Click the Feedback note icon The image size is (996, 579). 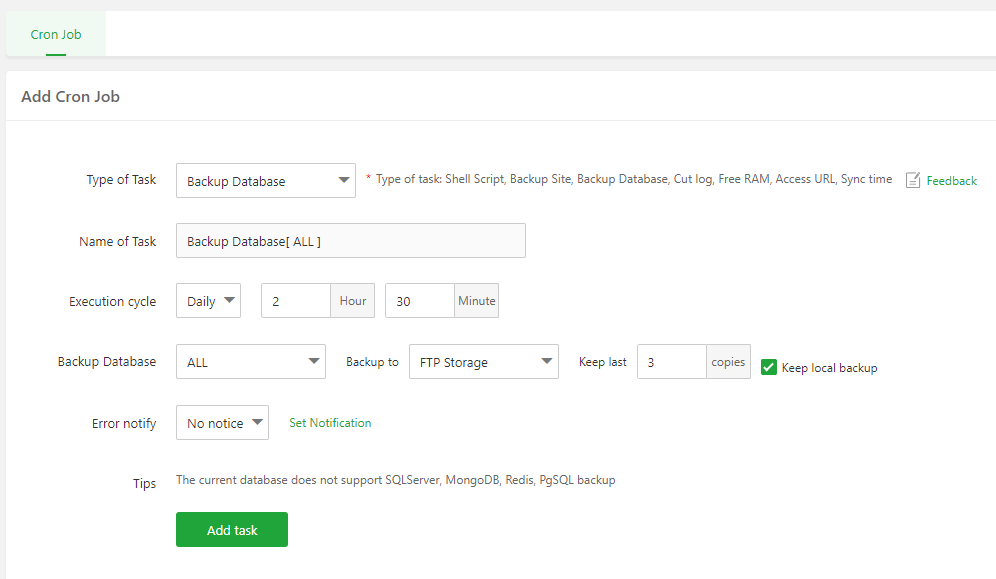pos(913,180)
